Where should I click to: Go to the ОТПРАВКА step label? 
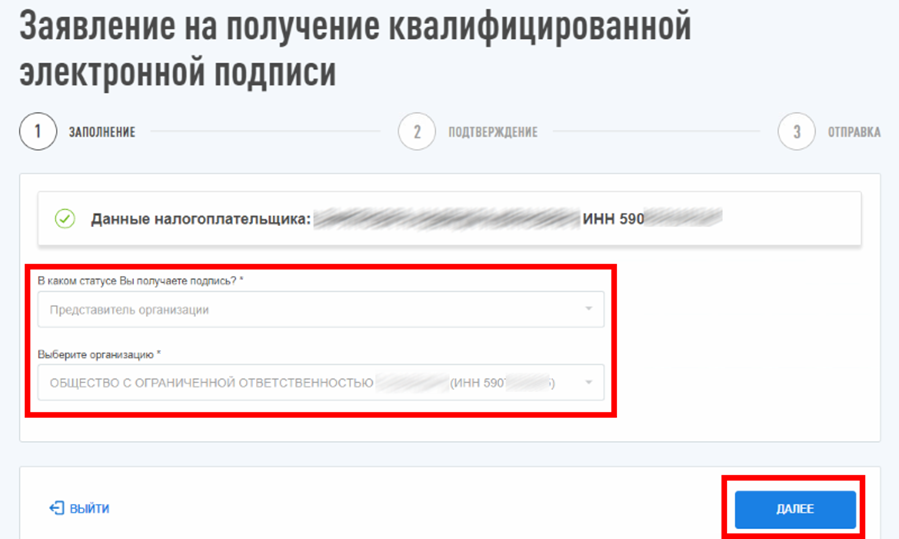point(854,132)
